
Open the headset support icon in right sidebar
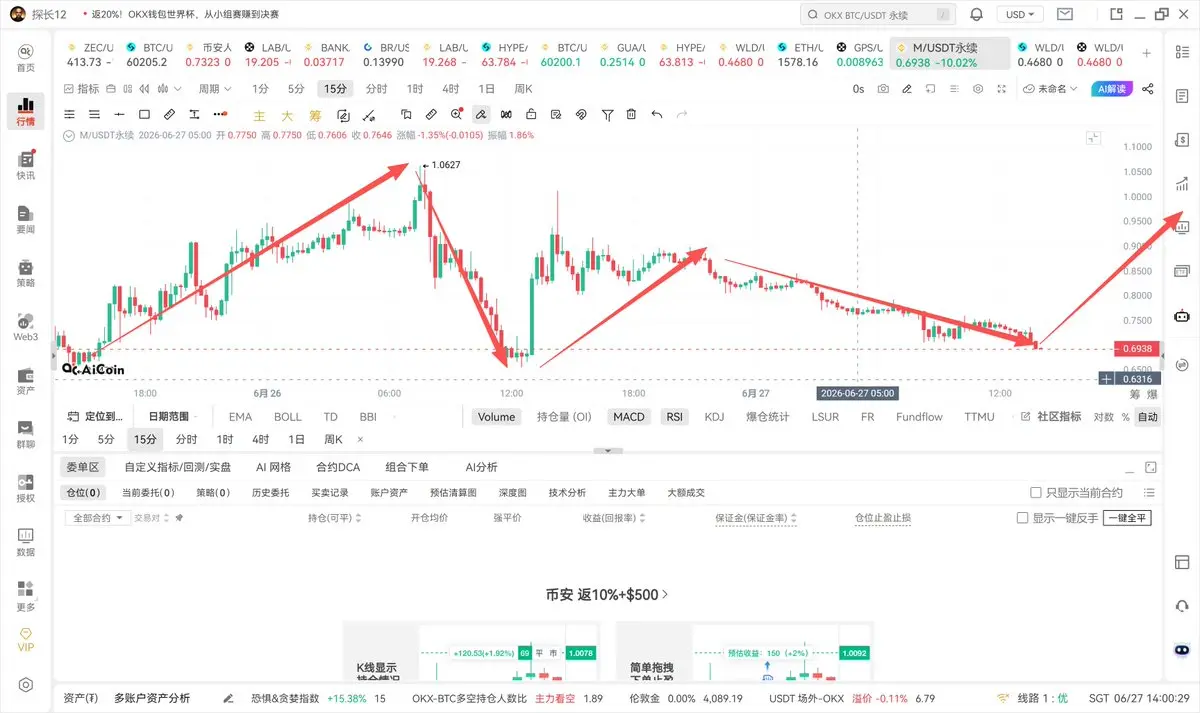point(1182,606)
